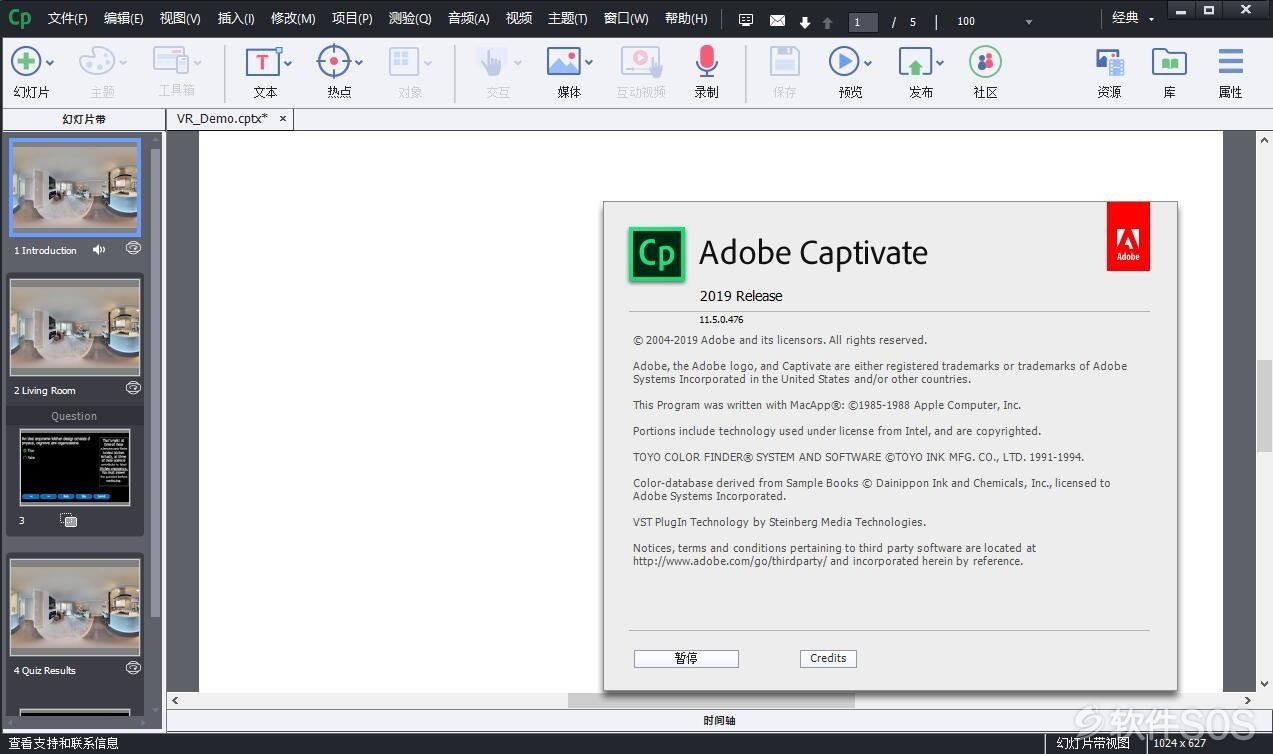Screen dimensions: 1273x754
Task: Expand the Hotspot (热点) dropdown arrow
Action: pos(358,63)
